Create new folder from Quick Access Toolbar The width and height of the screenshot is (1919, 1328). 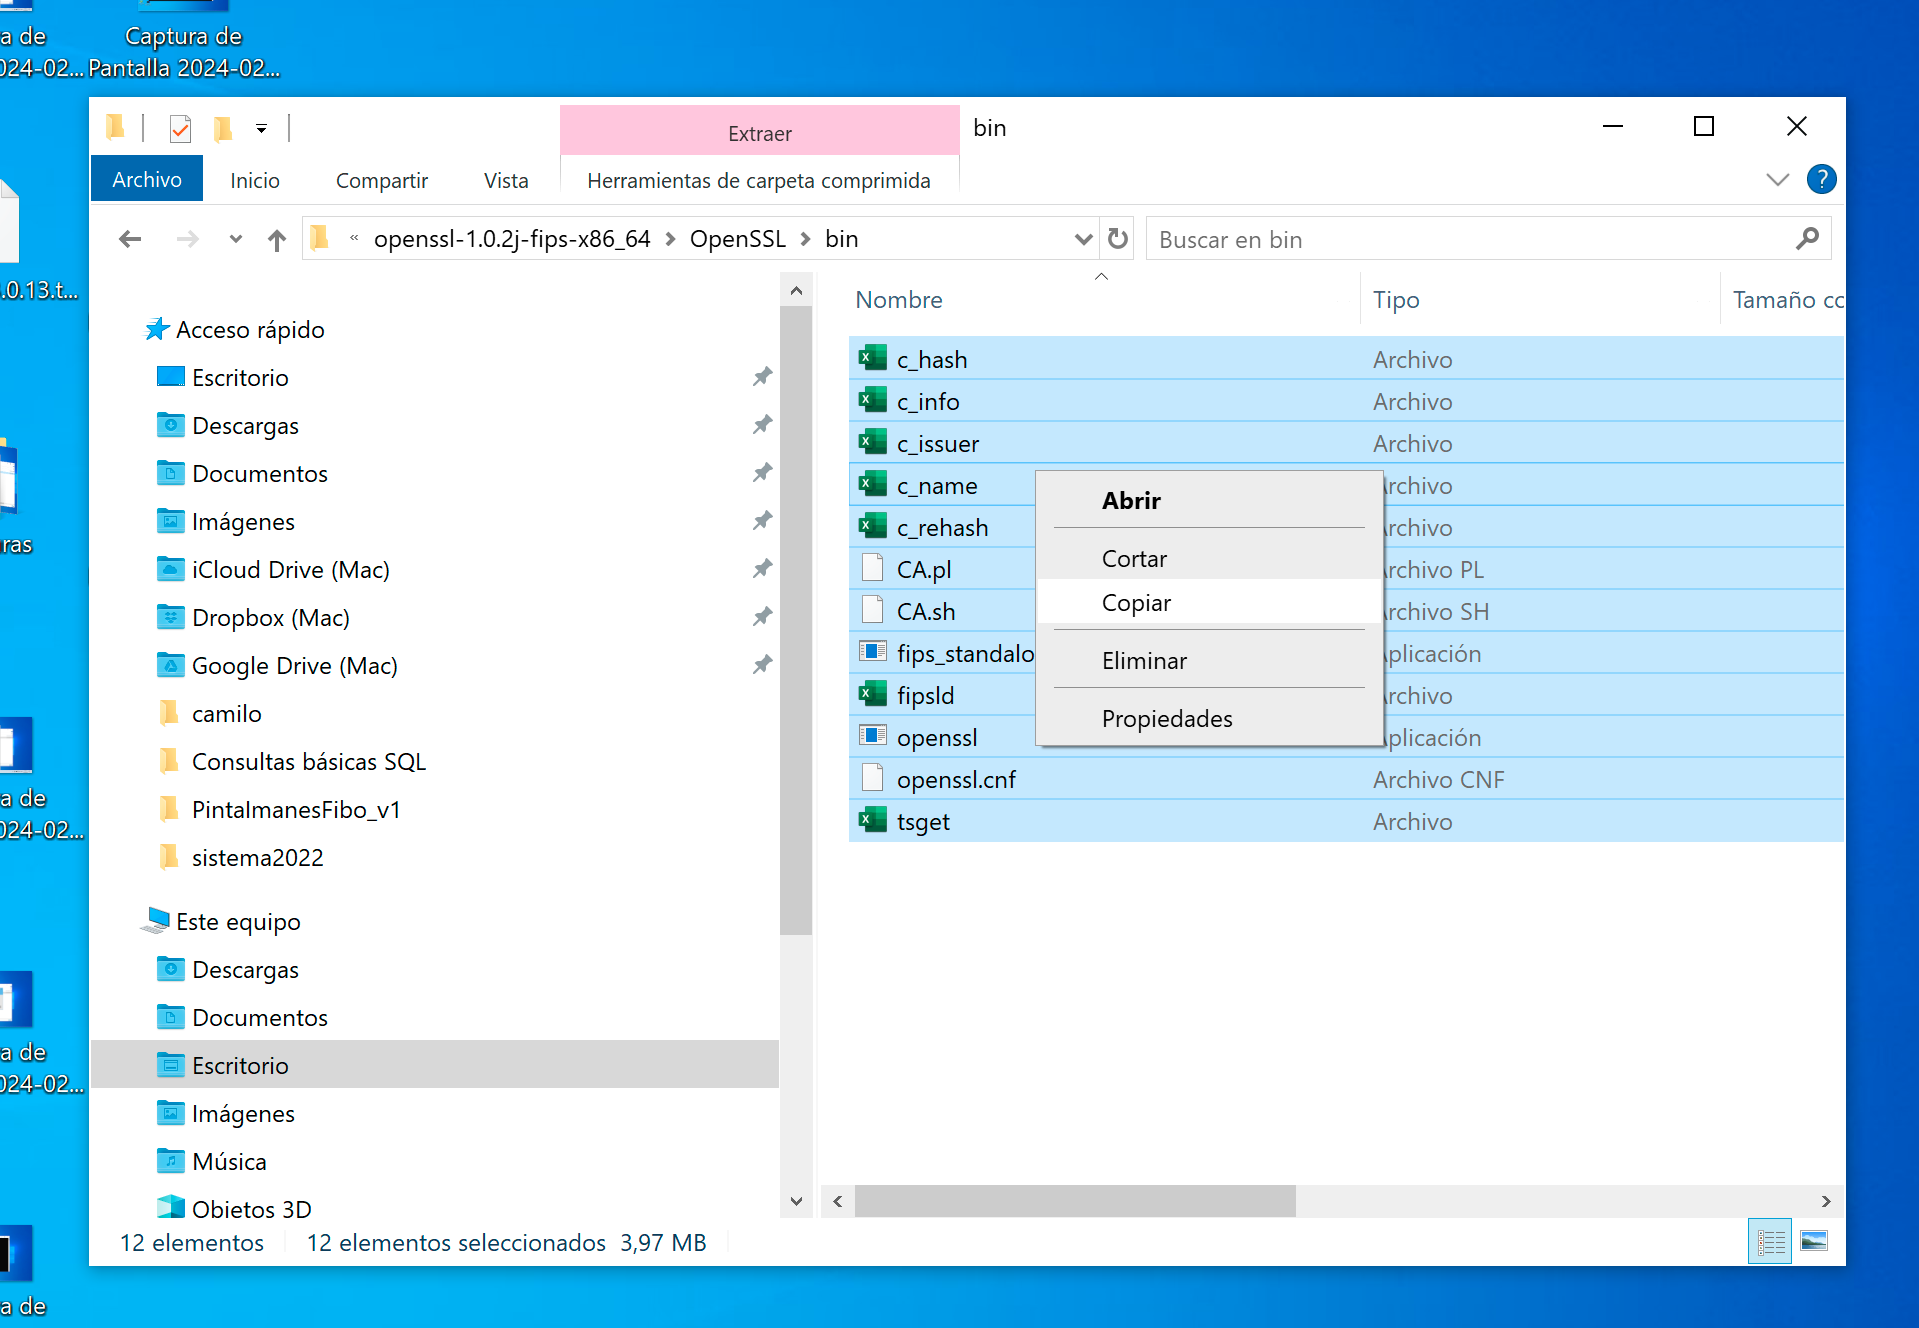point(222,128)
